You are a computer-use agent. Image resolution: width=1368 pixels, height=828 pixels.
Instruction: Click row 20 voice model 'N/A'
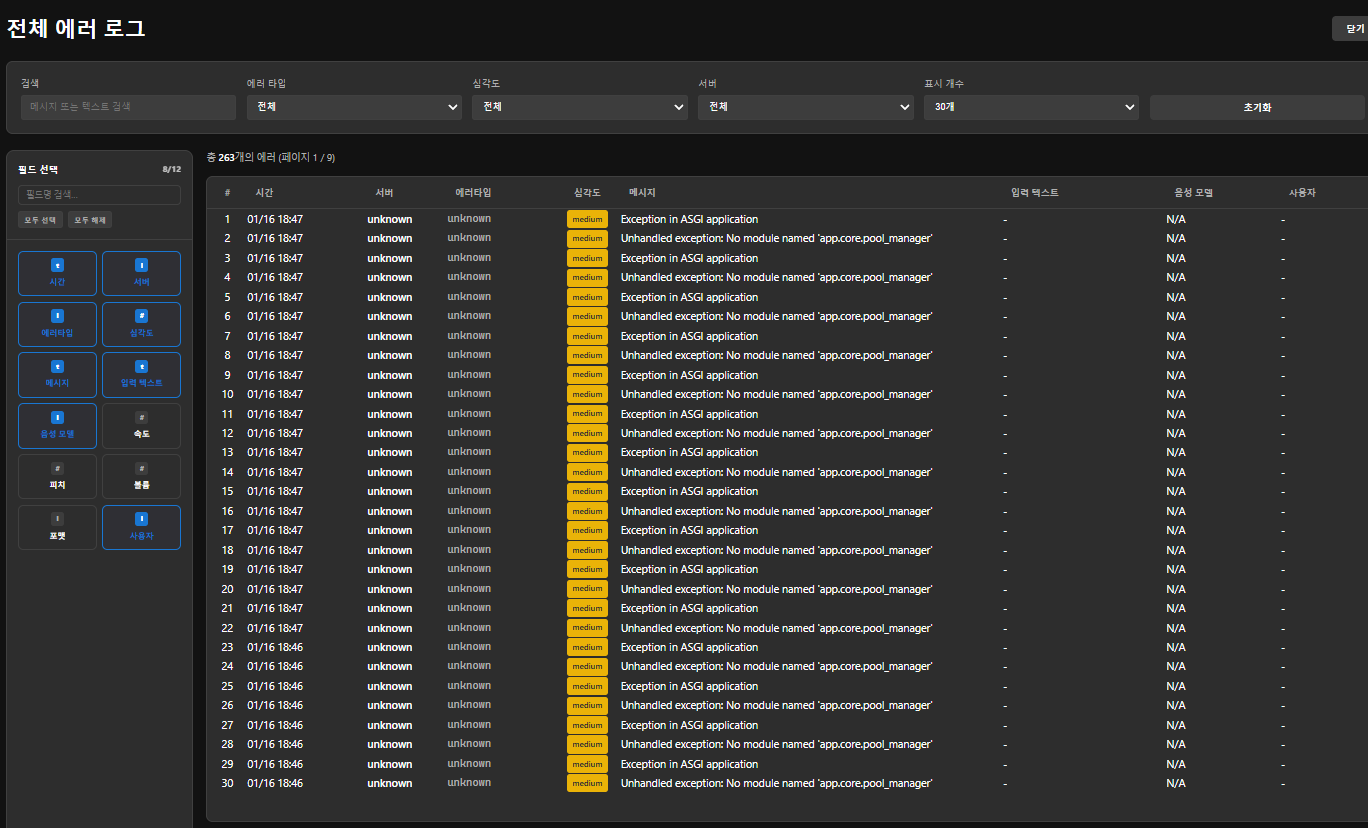pos(1176,589)
